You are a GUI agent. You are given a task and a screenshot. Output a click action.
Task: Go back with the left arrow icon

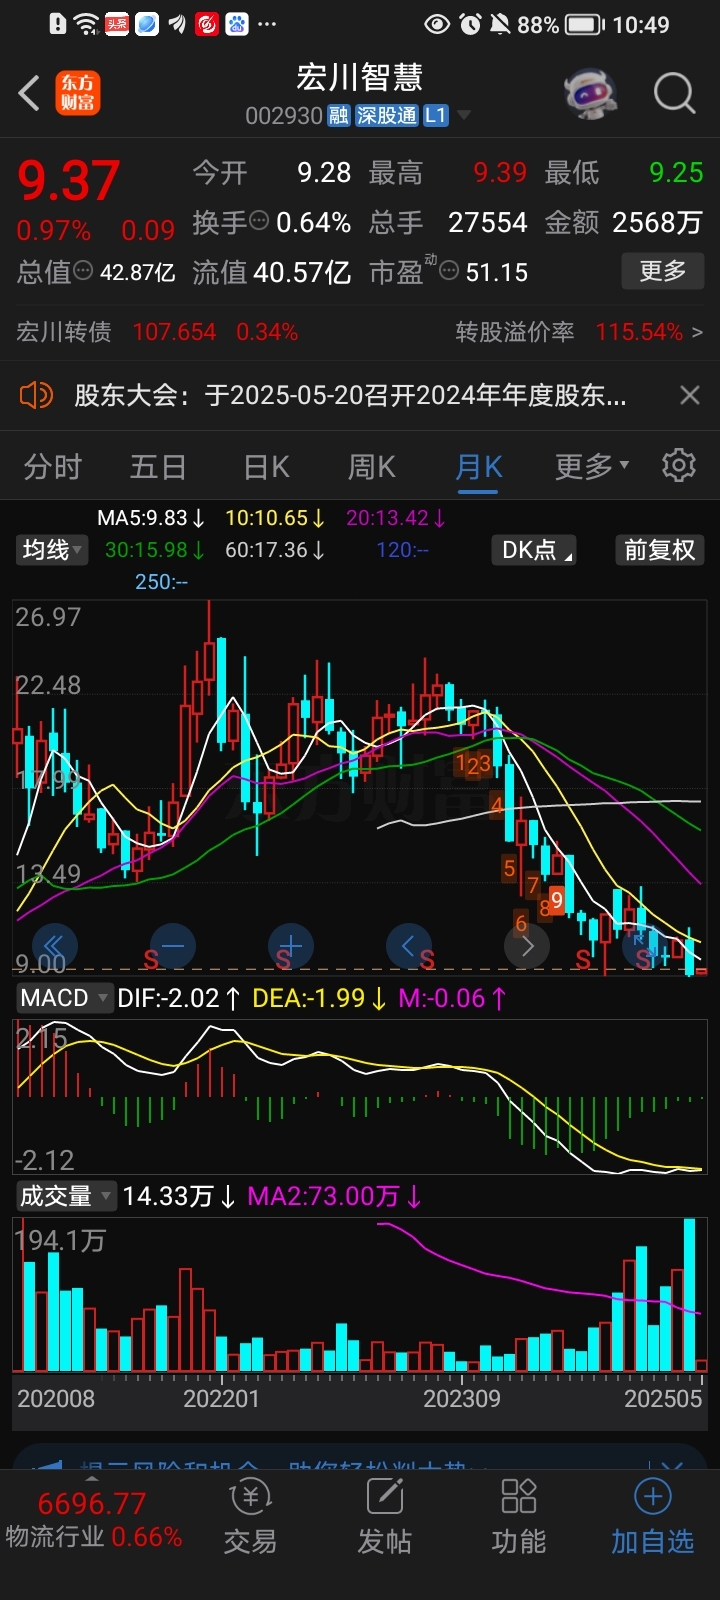point(29,93)
